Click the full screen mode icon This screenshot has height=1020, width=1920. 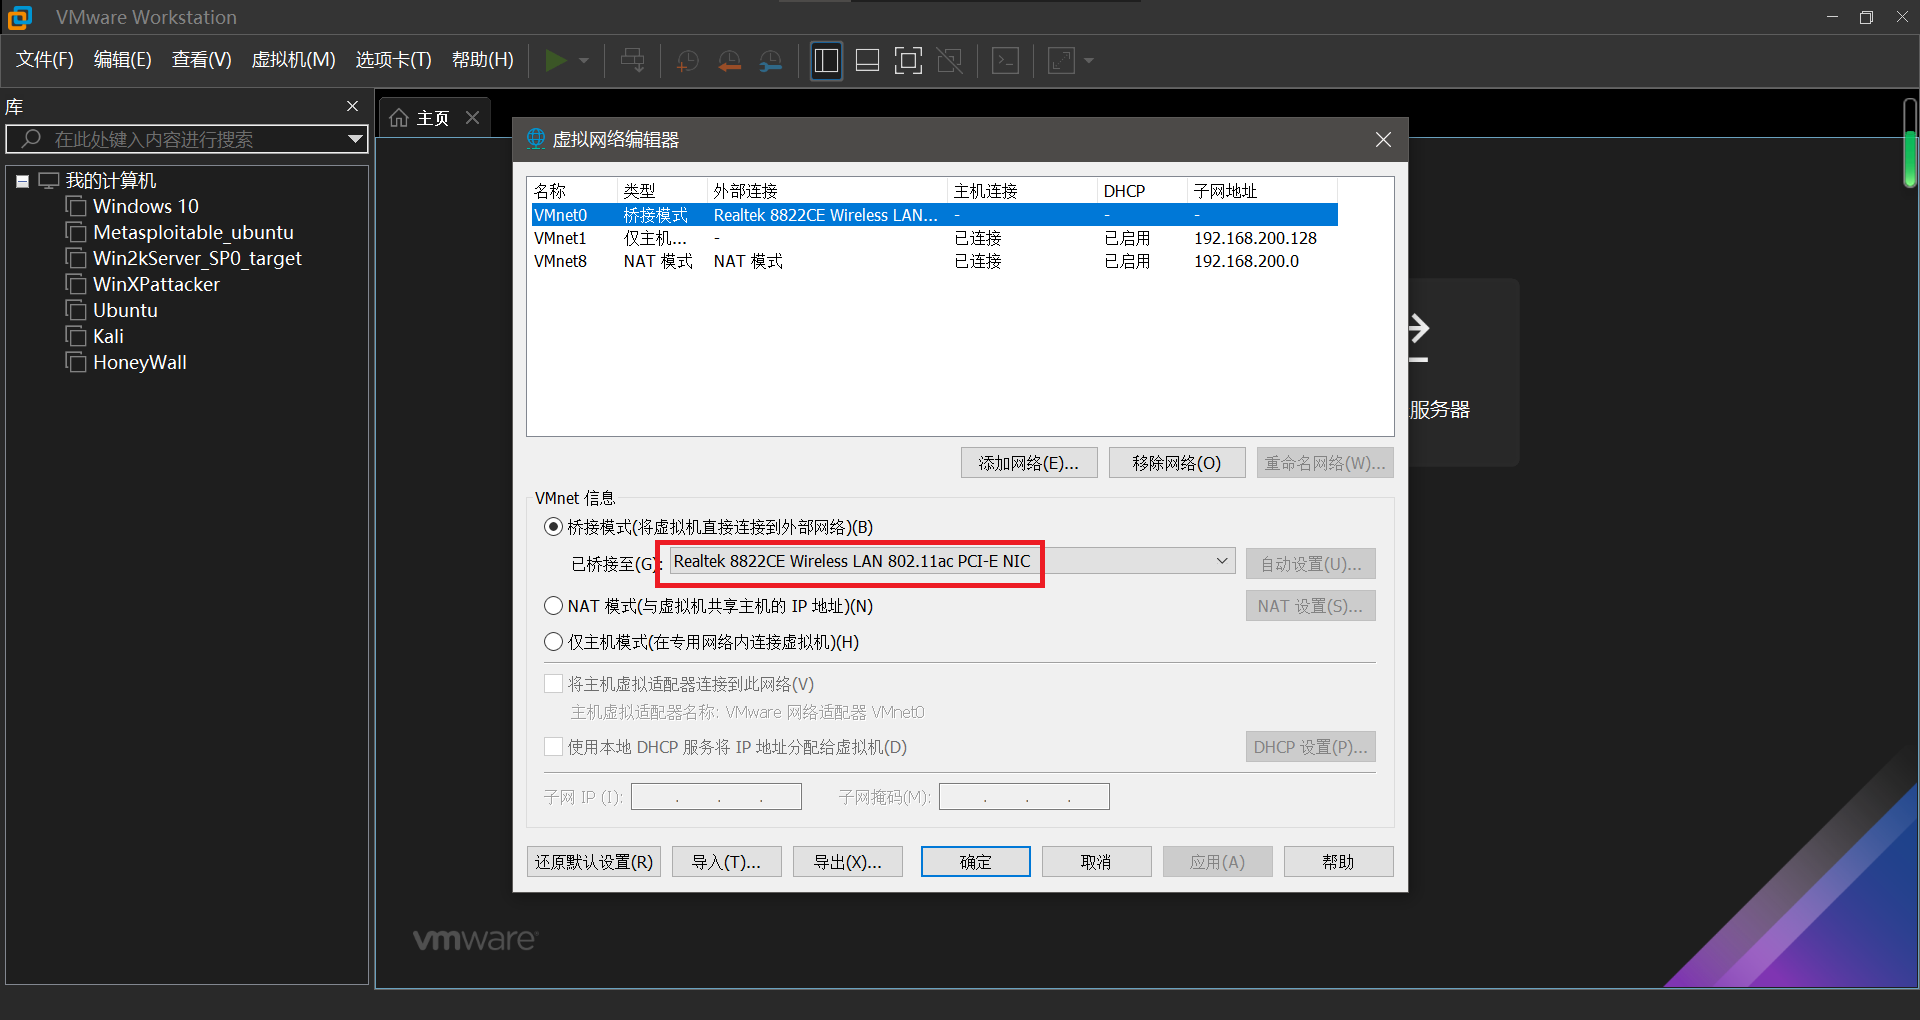(908, 61)
